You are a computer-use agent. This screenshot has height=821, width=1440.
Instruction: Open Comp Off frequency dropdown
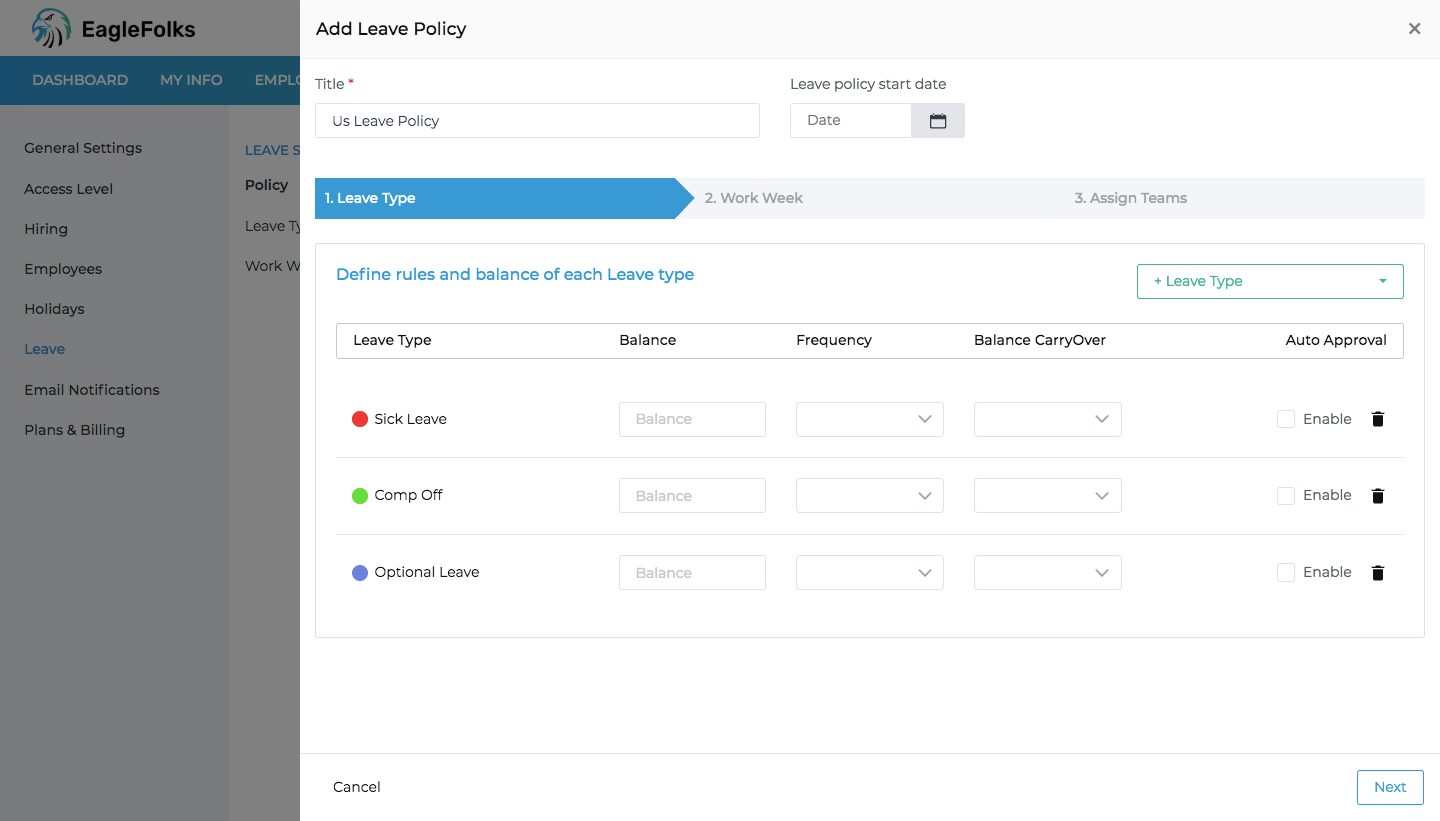click(x=870, y=496)
